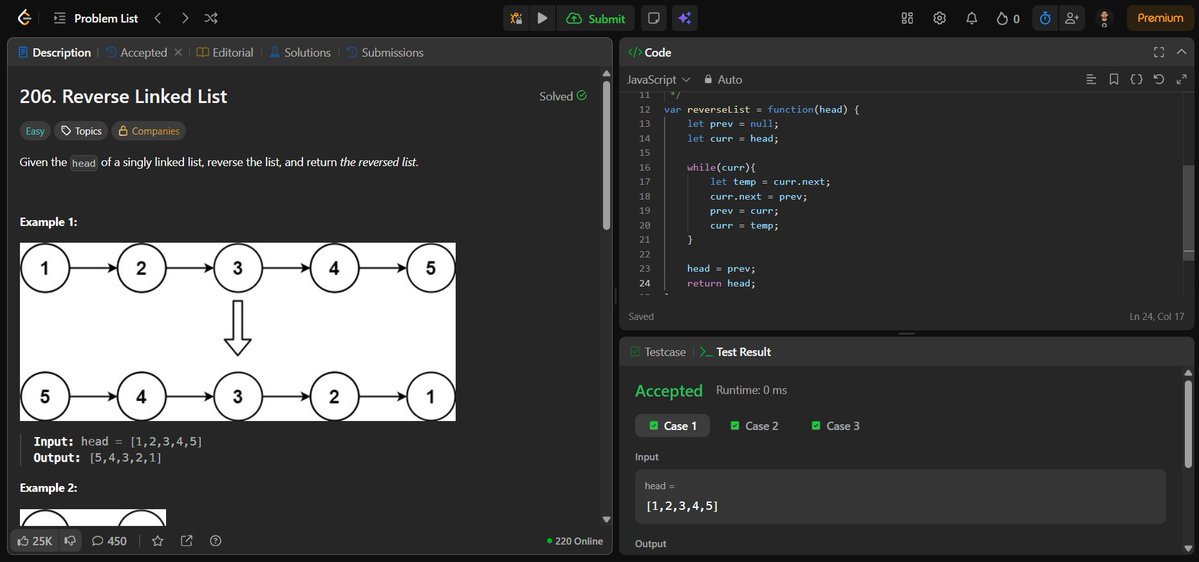
Task: Toggle the stopwatch timer icon
Action: (1045, 18)
